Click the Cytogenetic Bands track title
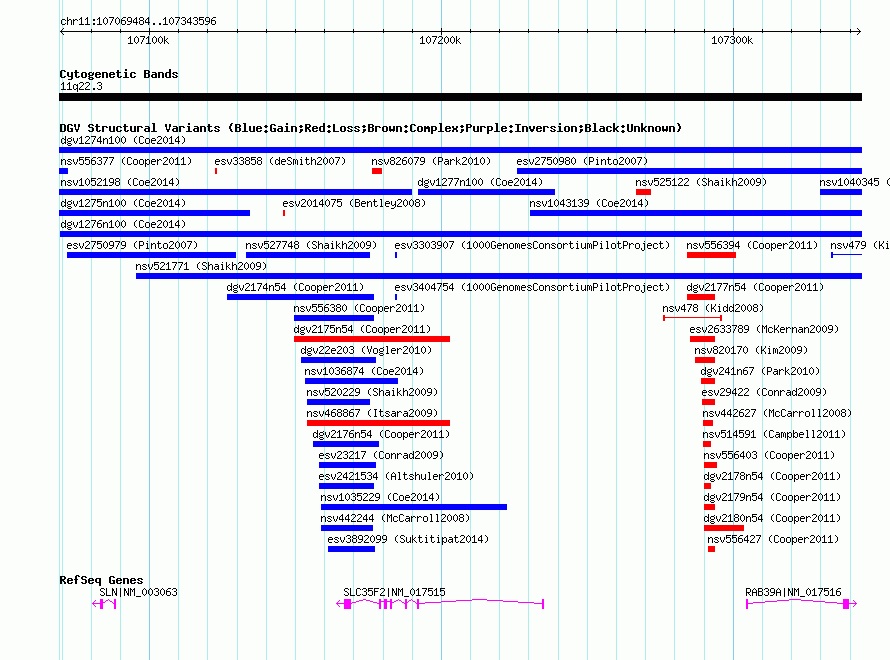Viewport: 890px width, 660px height. coord(119,74)
